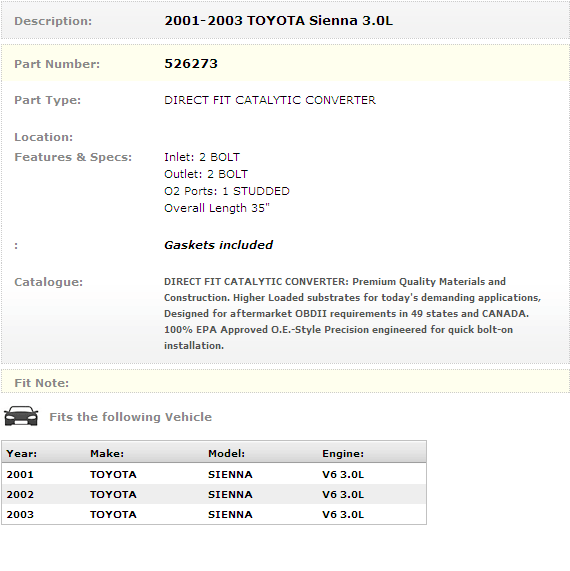The width and height of the screenshot is (570, 571).
Task: Click the Engine column header
Action: [343, 453]
